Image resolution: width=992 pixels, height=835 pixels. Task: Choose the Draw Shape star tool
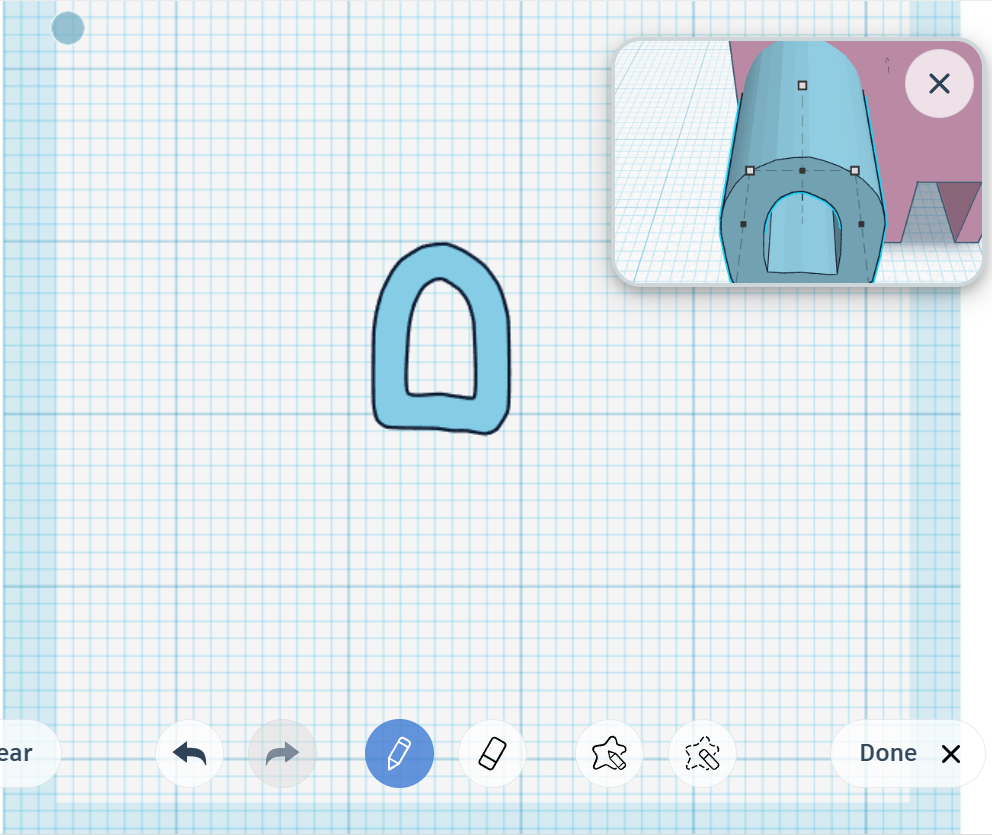609,754
